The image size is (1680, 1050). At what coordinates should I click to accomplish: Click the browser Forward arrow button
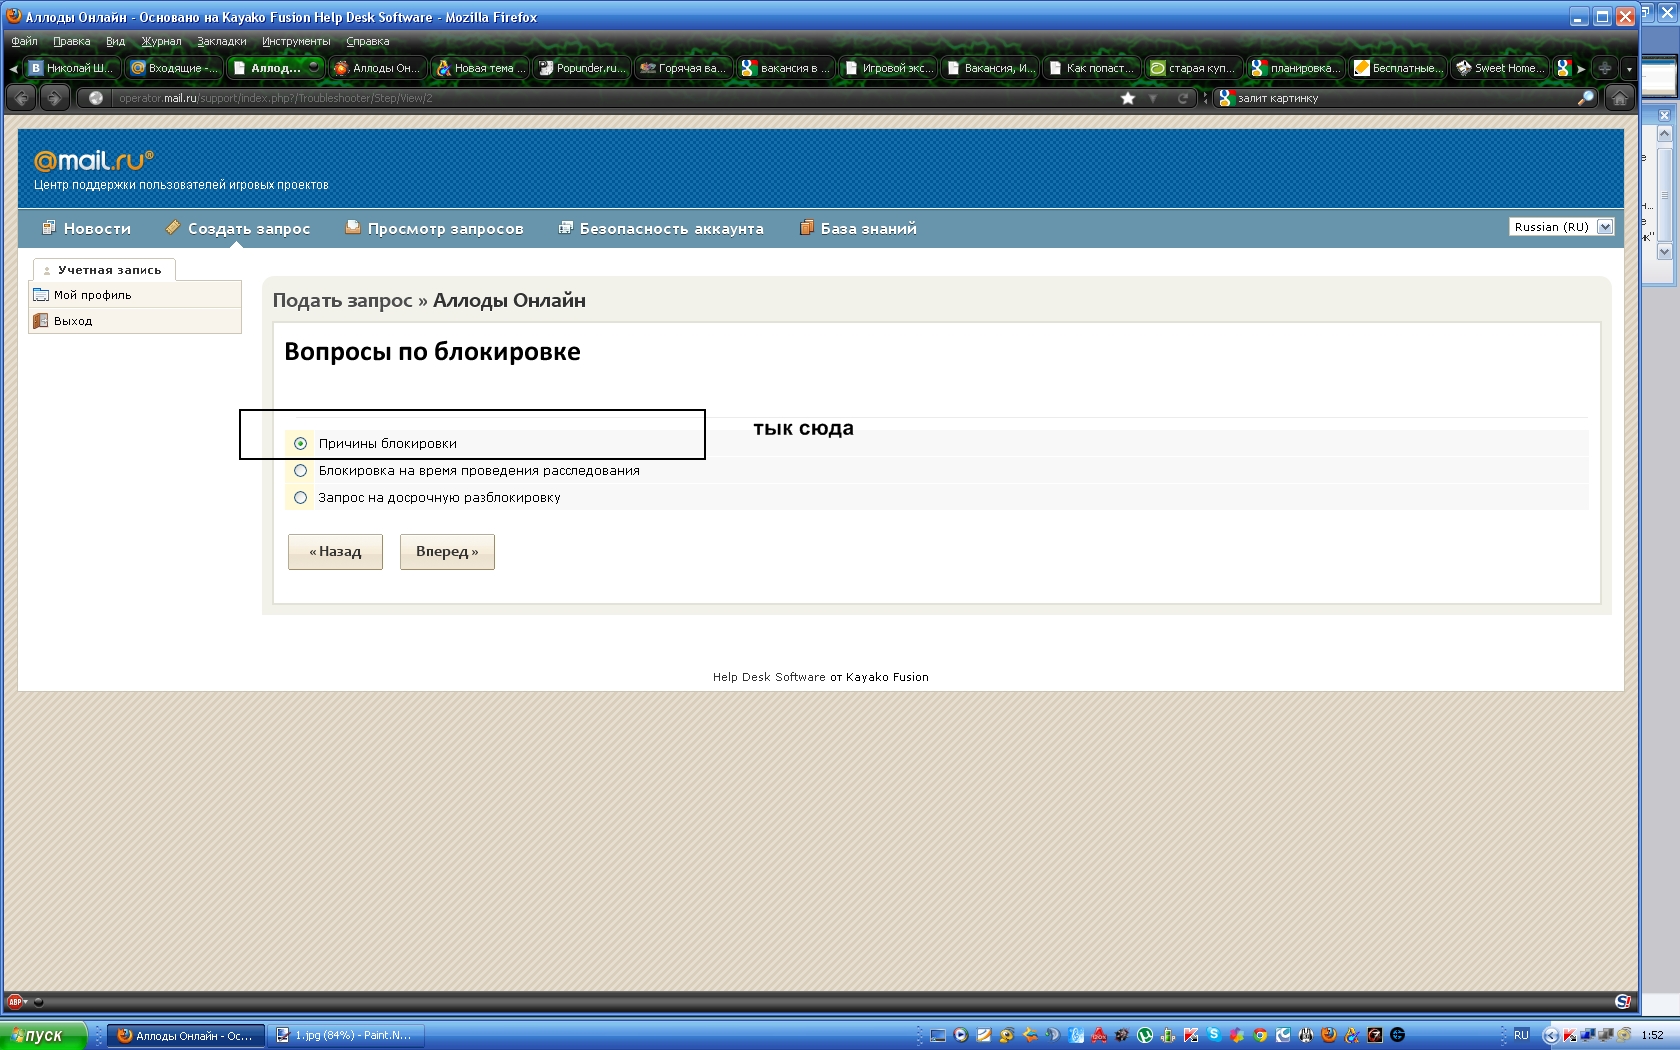click(x=55, y=98)
